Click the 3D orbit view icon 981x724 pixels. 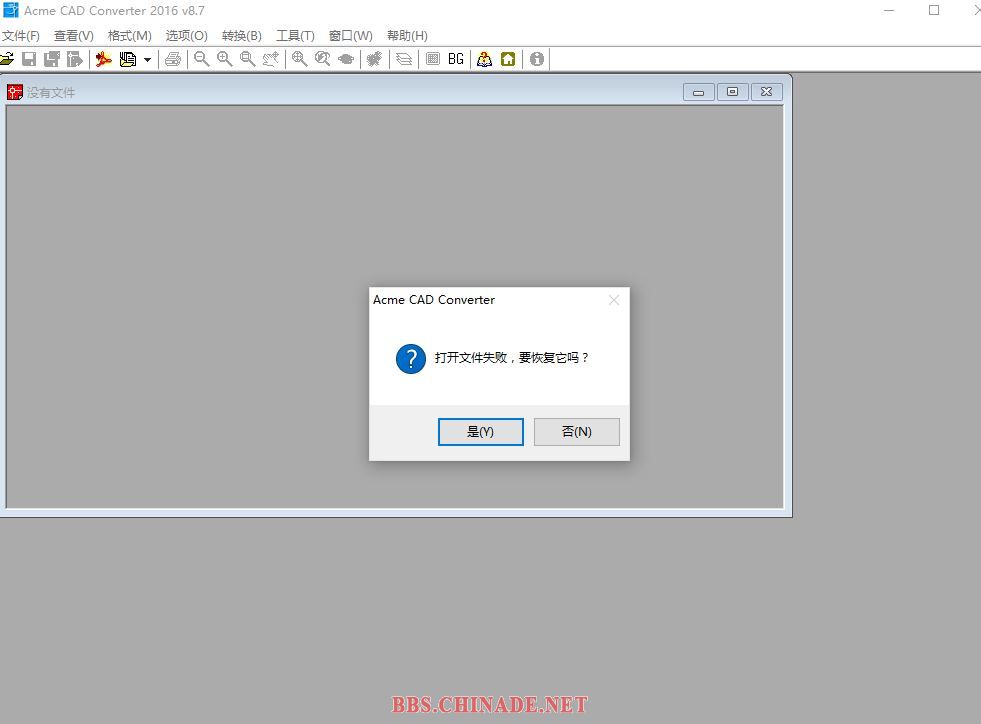[x=345, y=59]
